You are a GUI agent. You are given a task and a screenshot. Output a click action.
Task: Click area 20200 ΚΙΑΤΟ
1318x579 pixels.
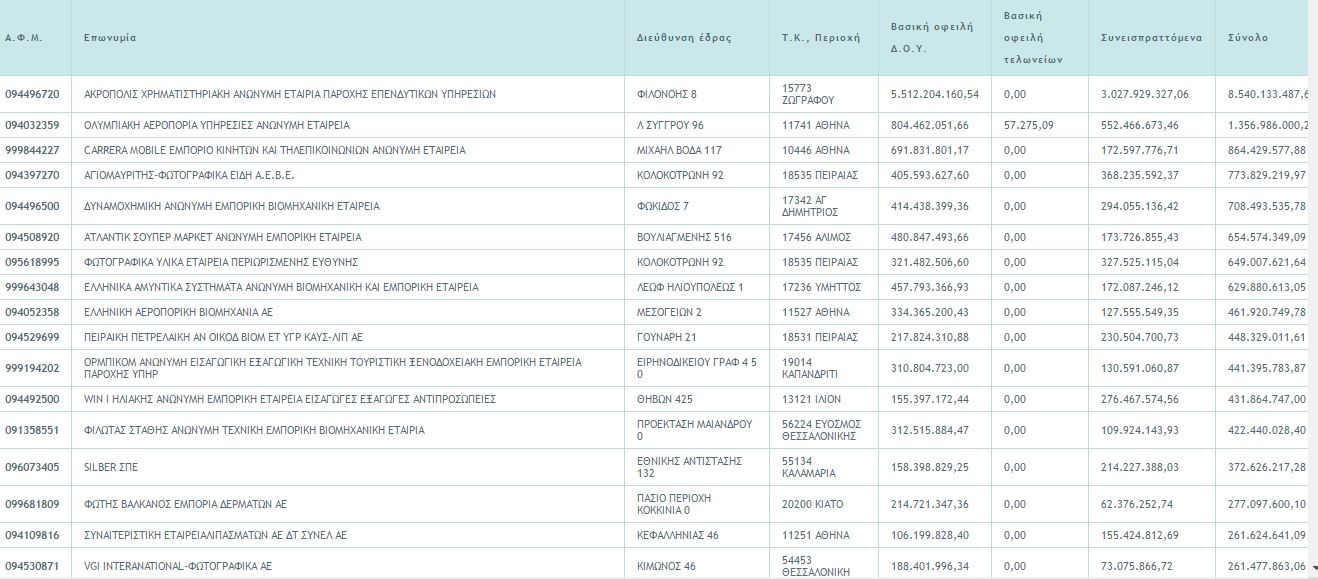point(811,504)
